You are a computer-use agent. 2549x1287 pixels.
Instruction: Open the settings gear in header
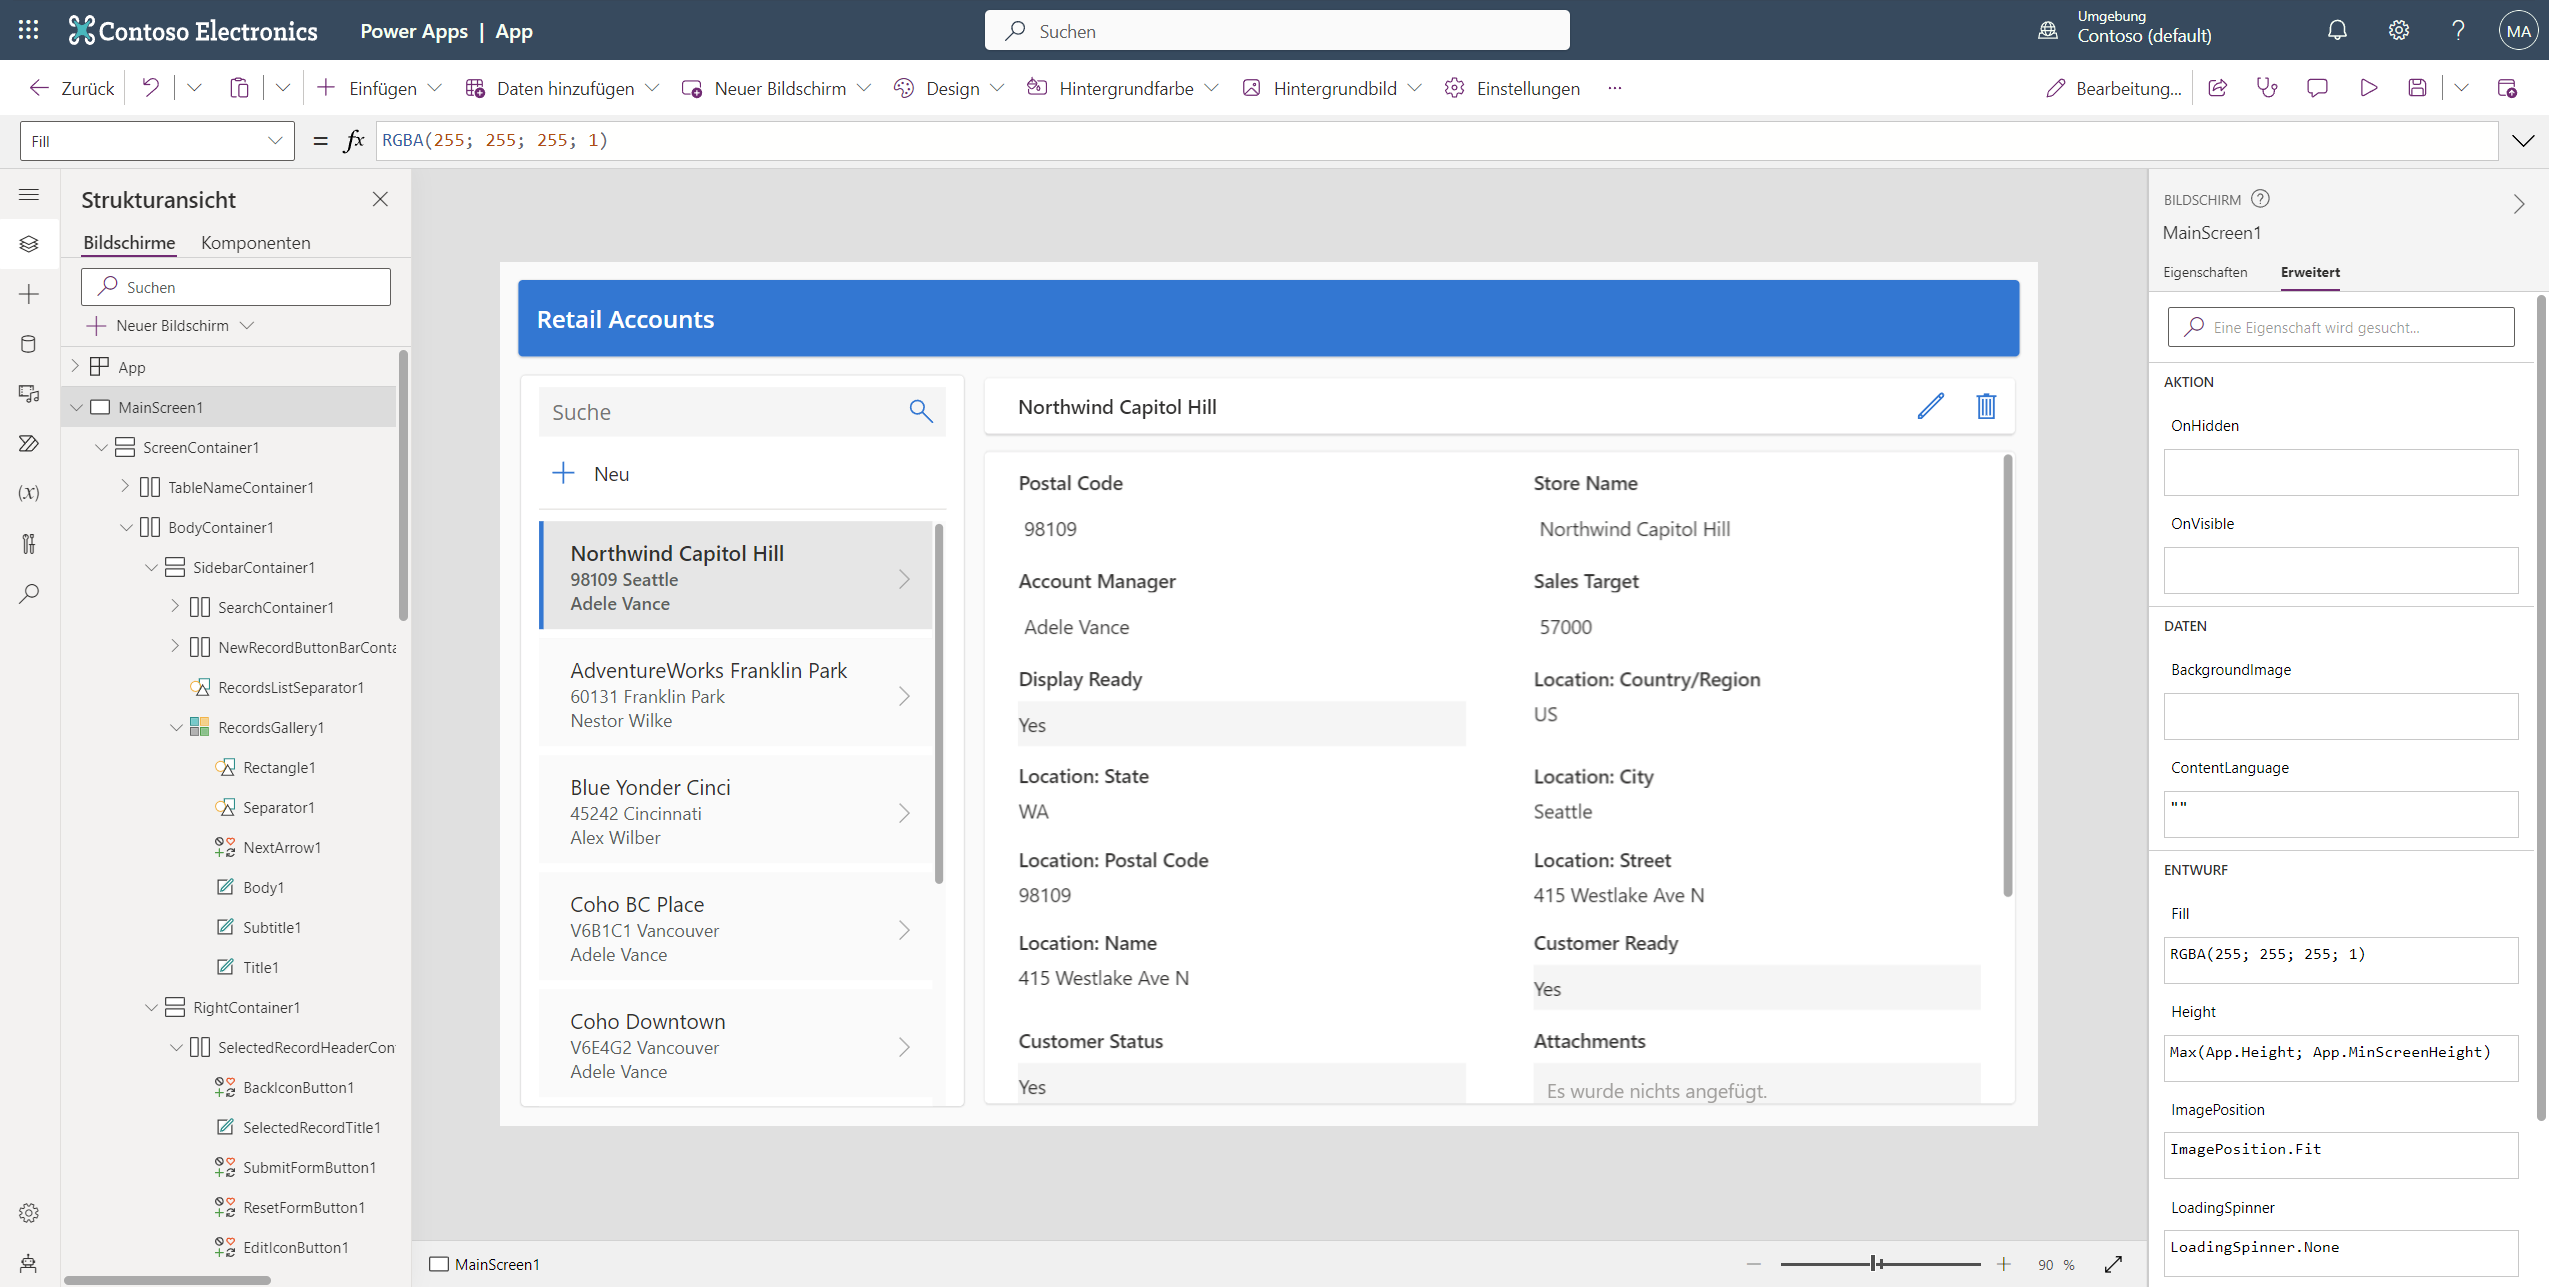click(2398, 30)
